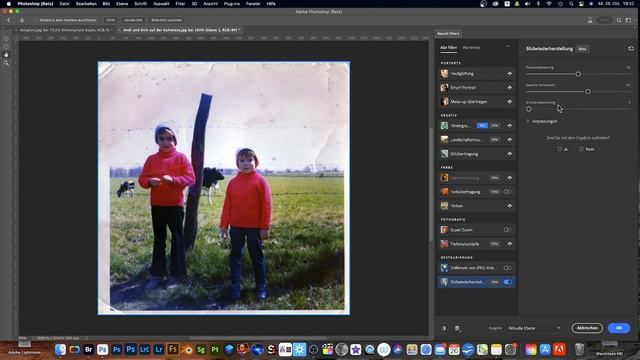Image resolution: width=640 pixels, height=360 pixels.
Task: Open Finder from the Dock
Action: click(60, 349)
